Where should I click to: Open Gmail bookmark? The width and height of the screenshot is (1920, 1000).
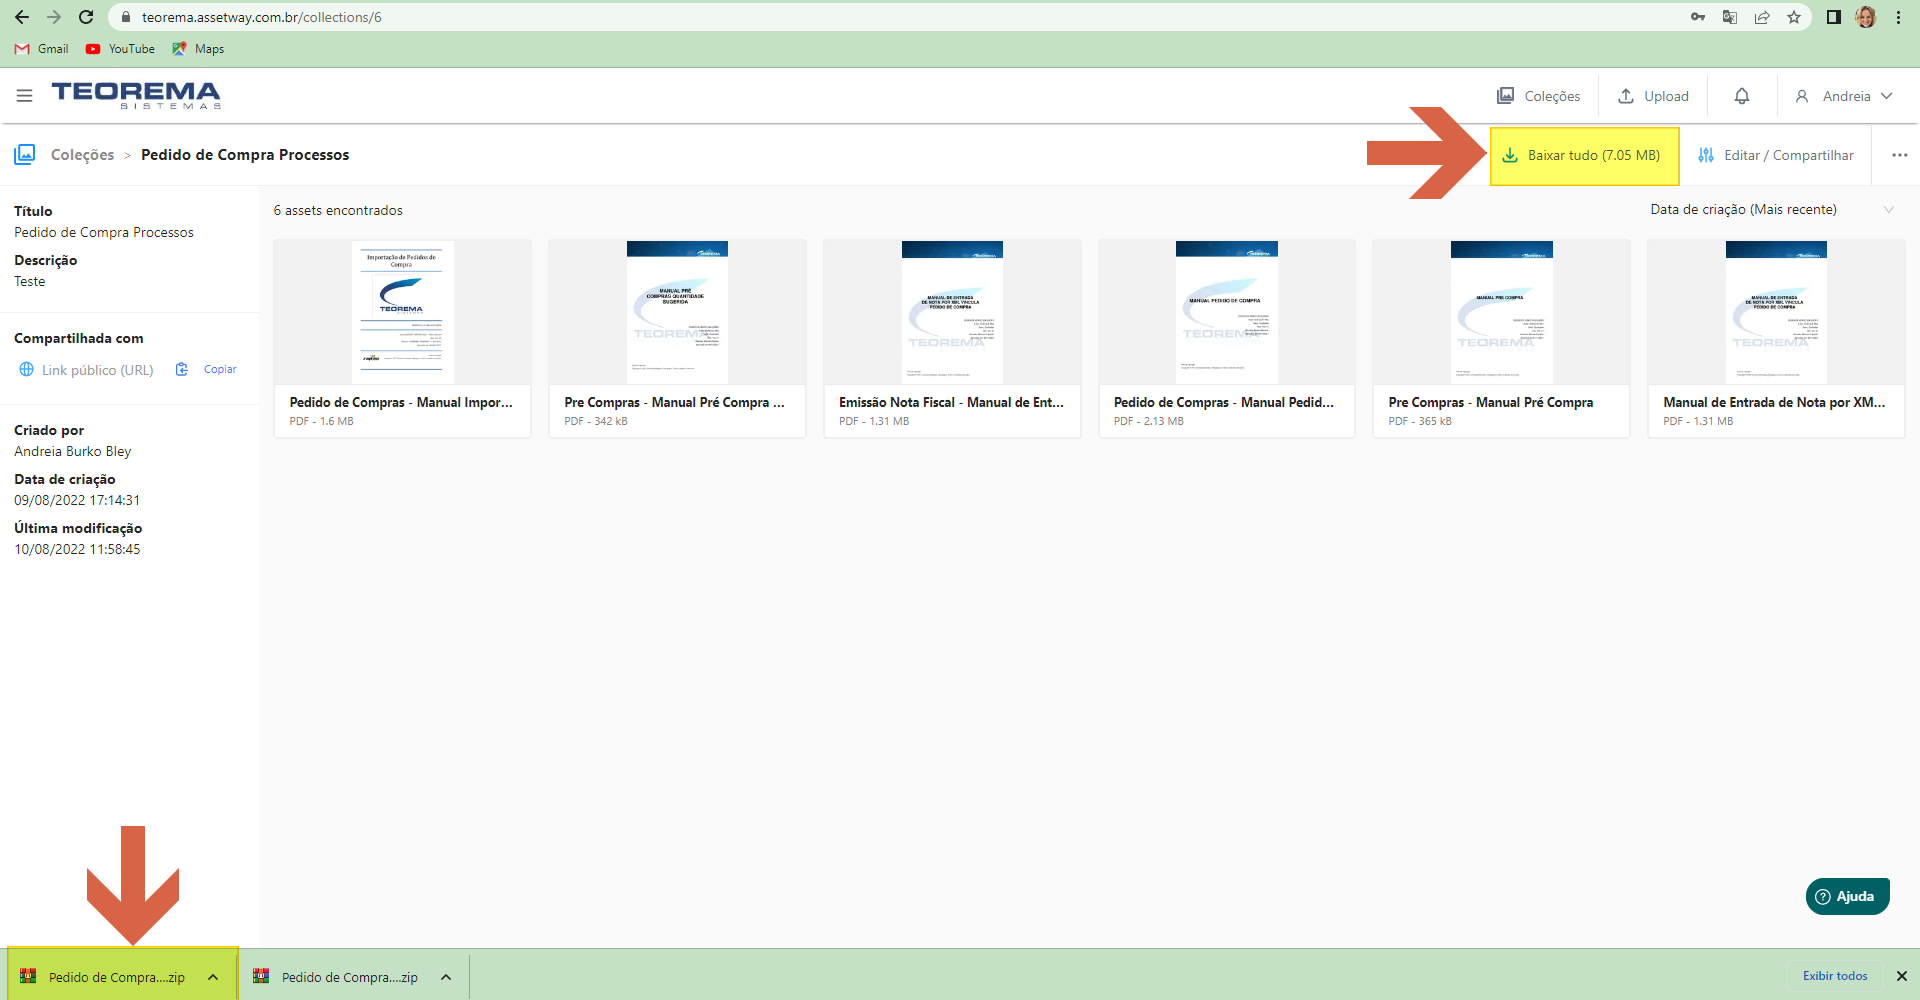(42, 49)
